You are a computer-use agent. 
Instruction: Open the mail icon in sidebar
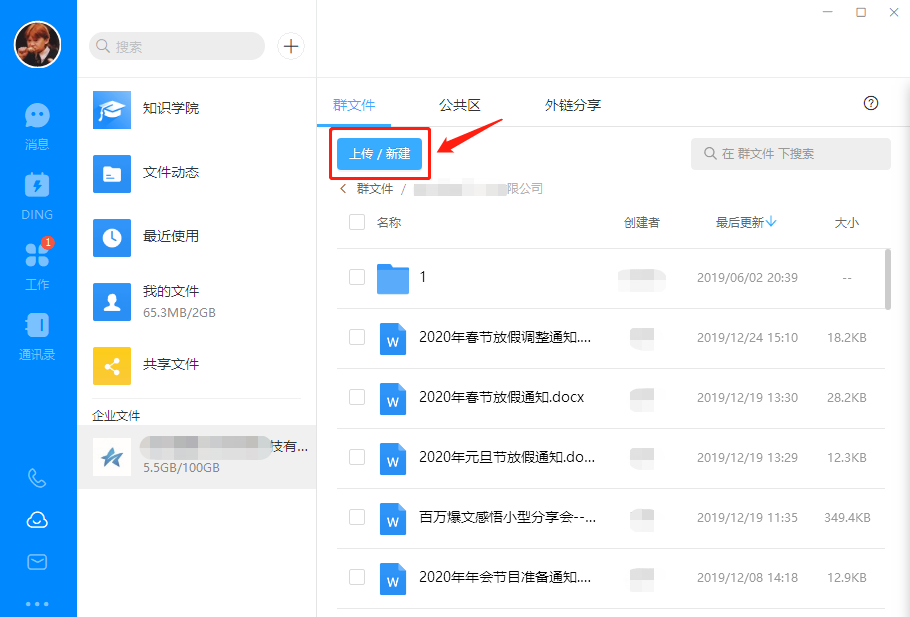(x=36, y=562)
